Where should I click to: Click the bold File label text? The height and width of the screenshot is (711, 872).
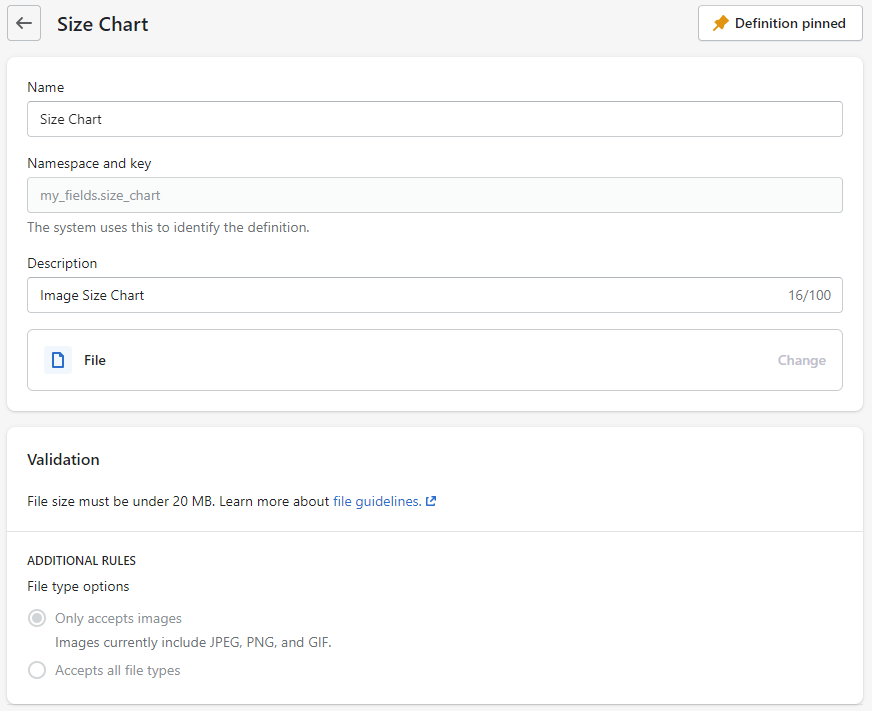[x=95, y=360]
